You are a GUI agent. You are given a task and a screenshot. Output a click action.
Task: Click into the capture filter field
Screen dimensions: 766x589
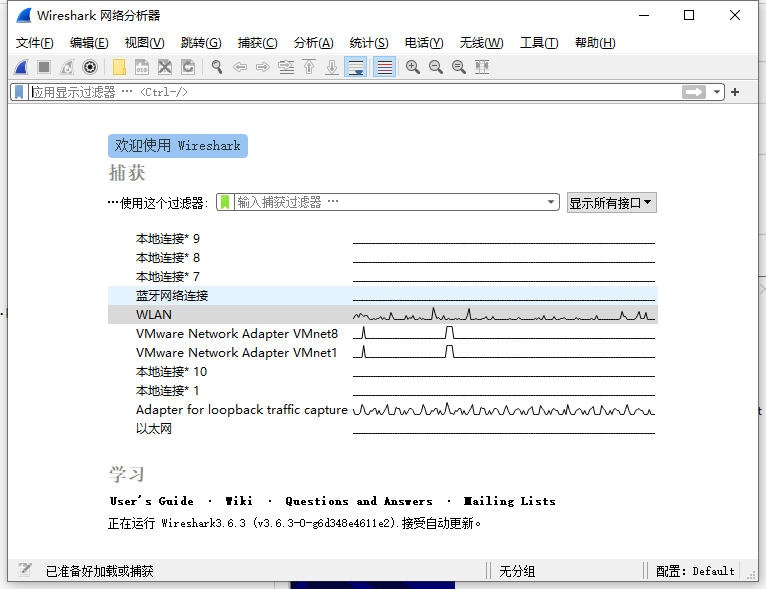pos(388,202)
